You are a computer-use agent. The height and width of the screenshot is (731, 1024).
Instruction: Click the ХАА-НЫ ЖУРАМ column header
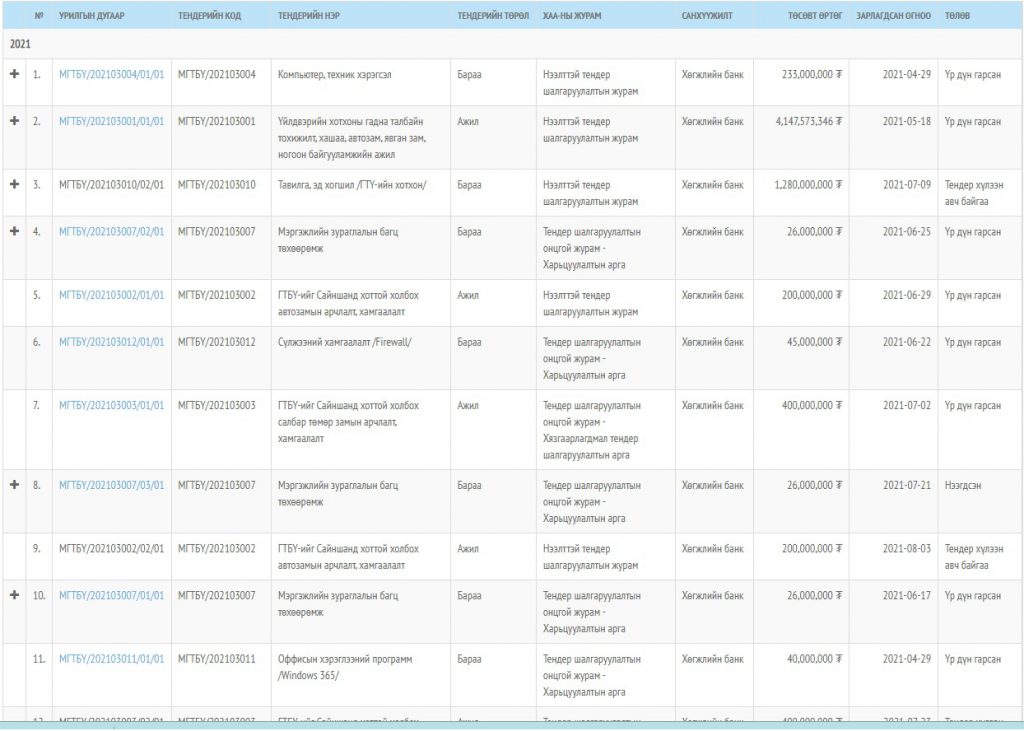pos(572,16)
